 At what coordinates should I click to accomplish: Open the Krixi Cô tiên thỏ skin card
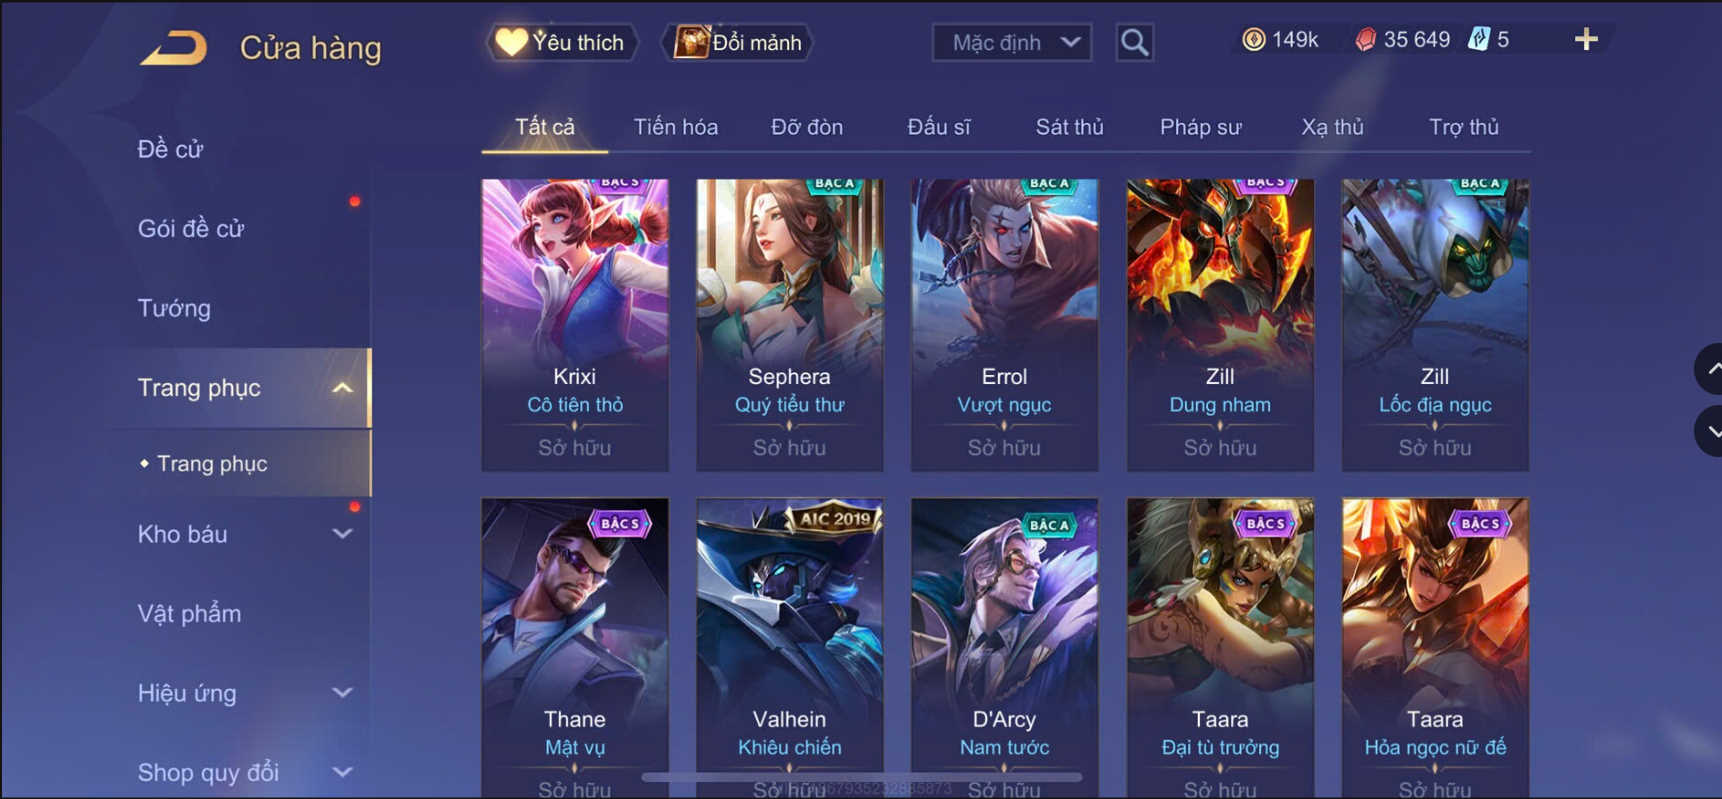click(x=575, y=325)
